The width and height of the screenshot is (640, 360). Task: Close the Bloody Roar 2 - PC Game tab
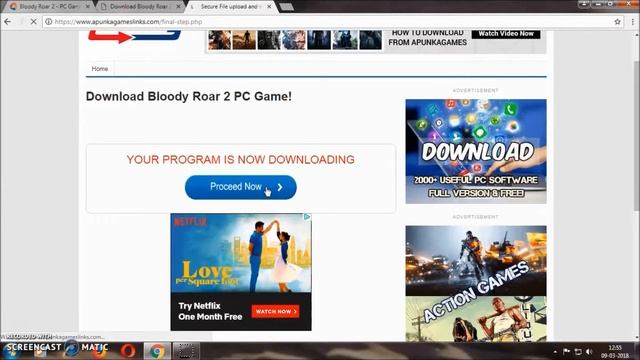[87, 7]
